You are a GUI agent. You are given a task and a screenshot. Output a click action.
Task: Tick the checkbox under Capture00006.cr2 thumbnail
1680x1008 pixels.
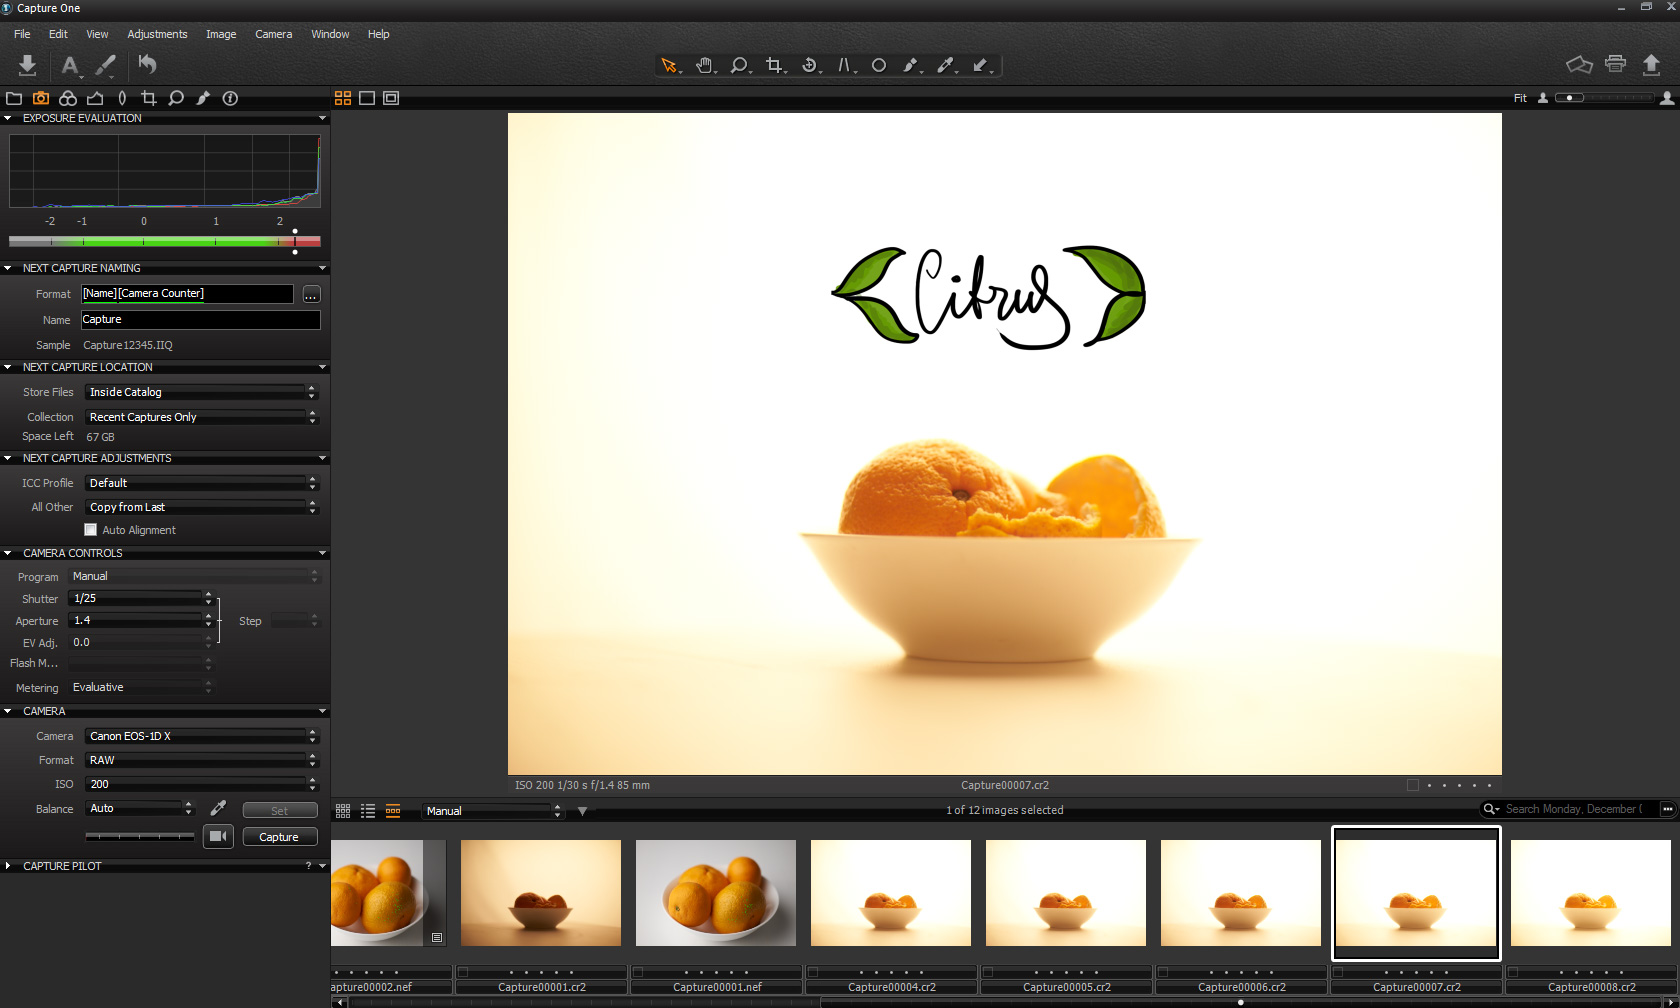1163,972
